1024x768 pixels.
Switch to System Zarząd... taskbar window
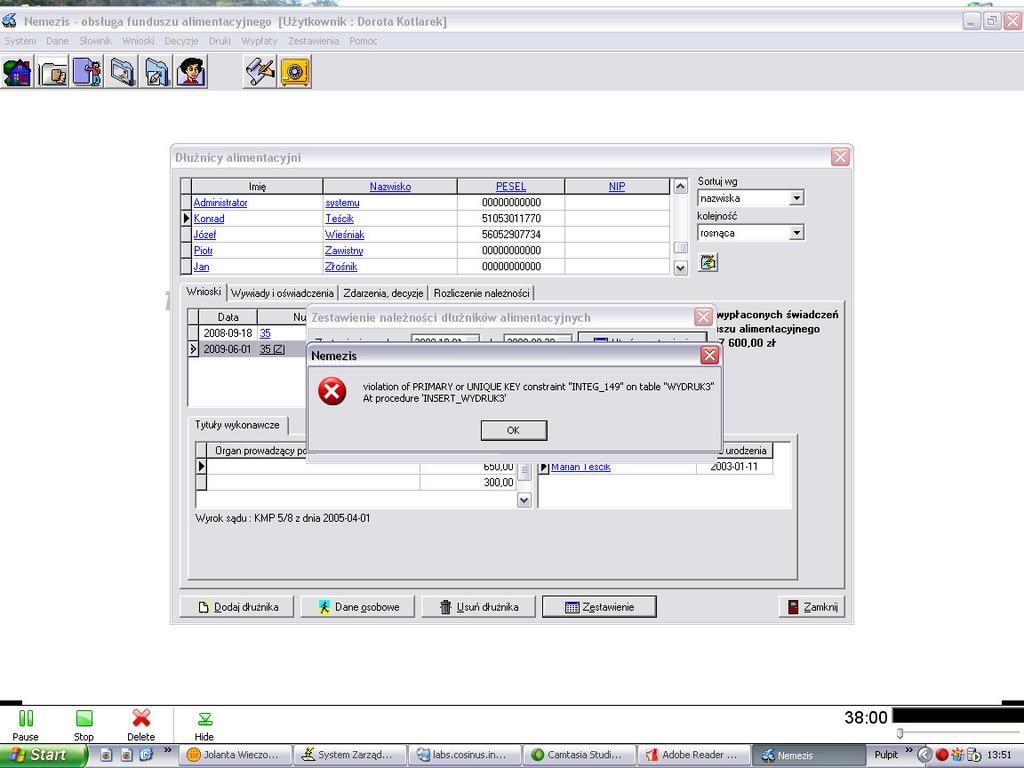point(350,755)
